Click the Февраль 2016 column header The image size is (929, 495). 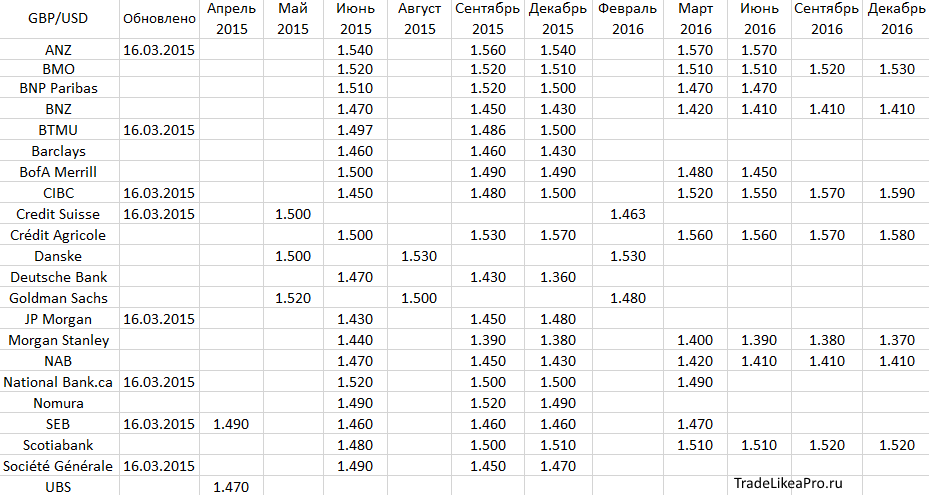(627, 19)
